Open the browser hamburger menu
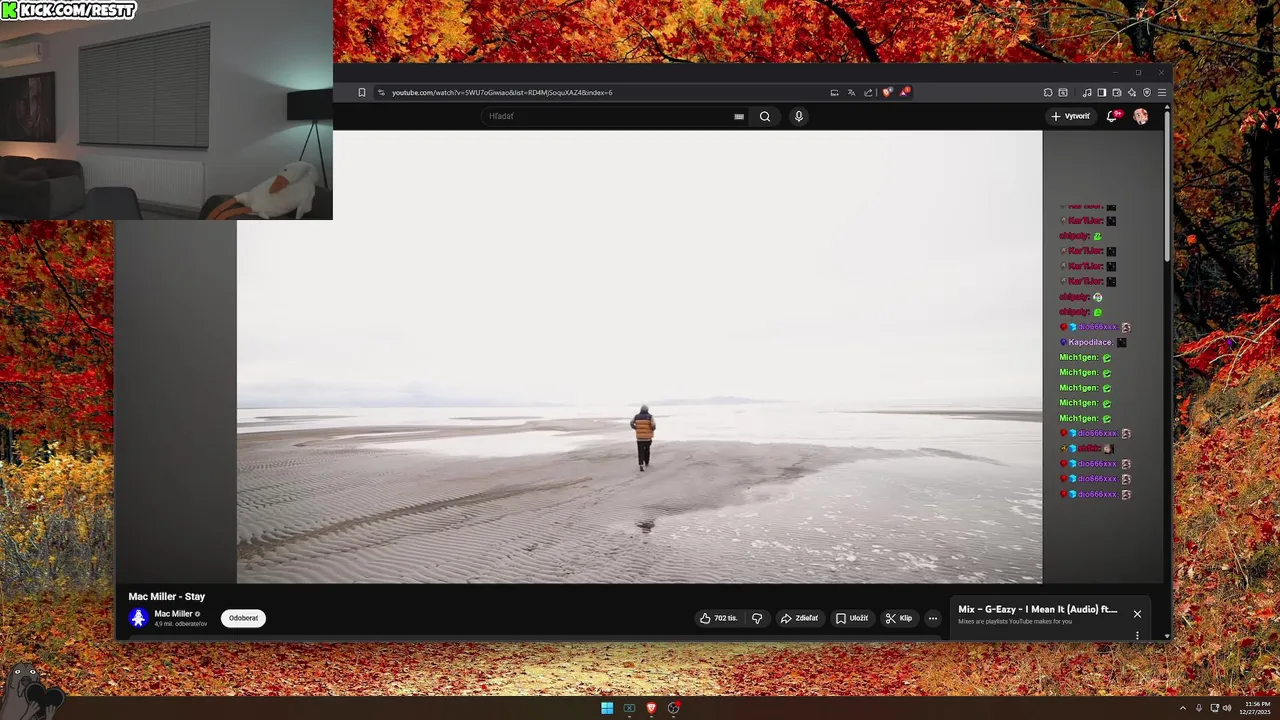Screen dimensions: 1280x720 1162,92
